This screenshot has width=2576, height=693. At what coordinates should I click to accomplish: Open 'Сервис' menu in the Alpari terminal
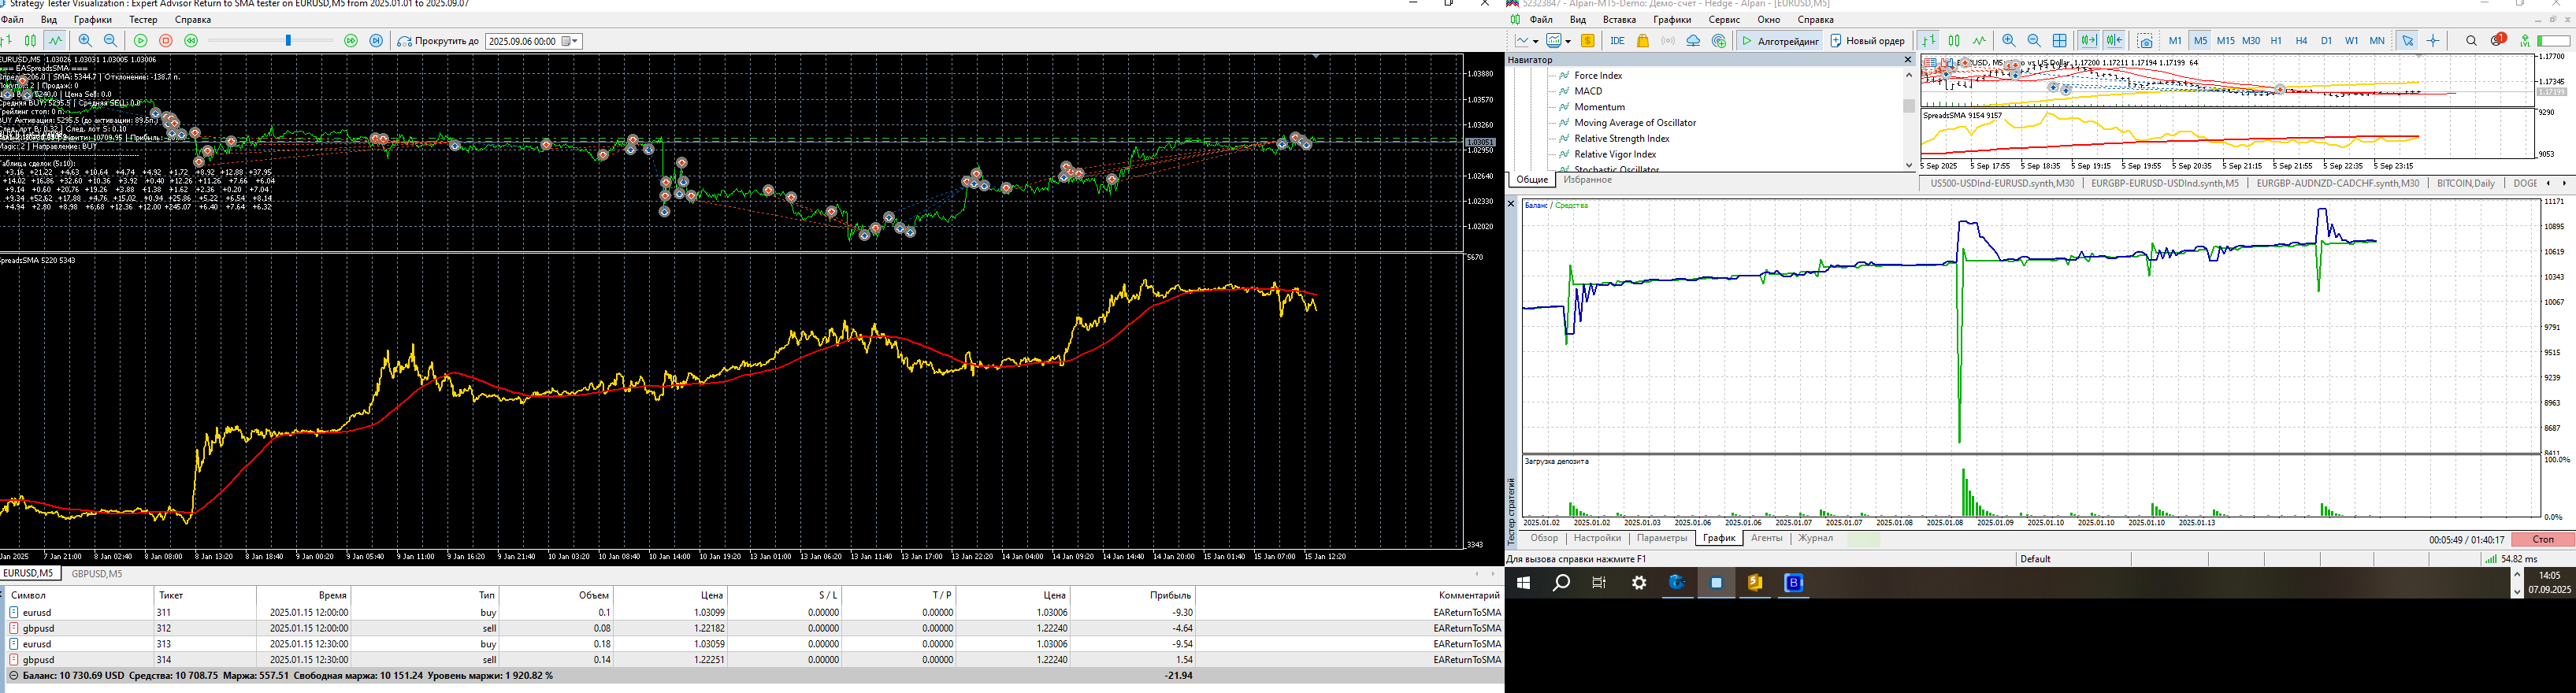1724,20
